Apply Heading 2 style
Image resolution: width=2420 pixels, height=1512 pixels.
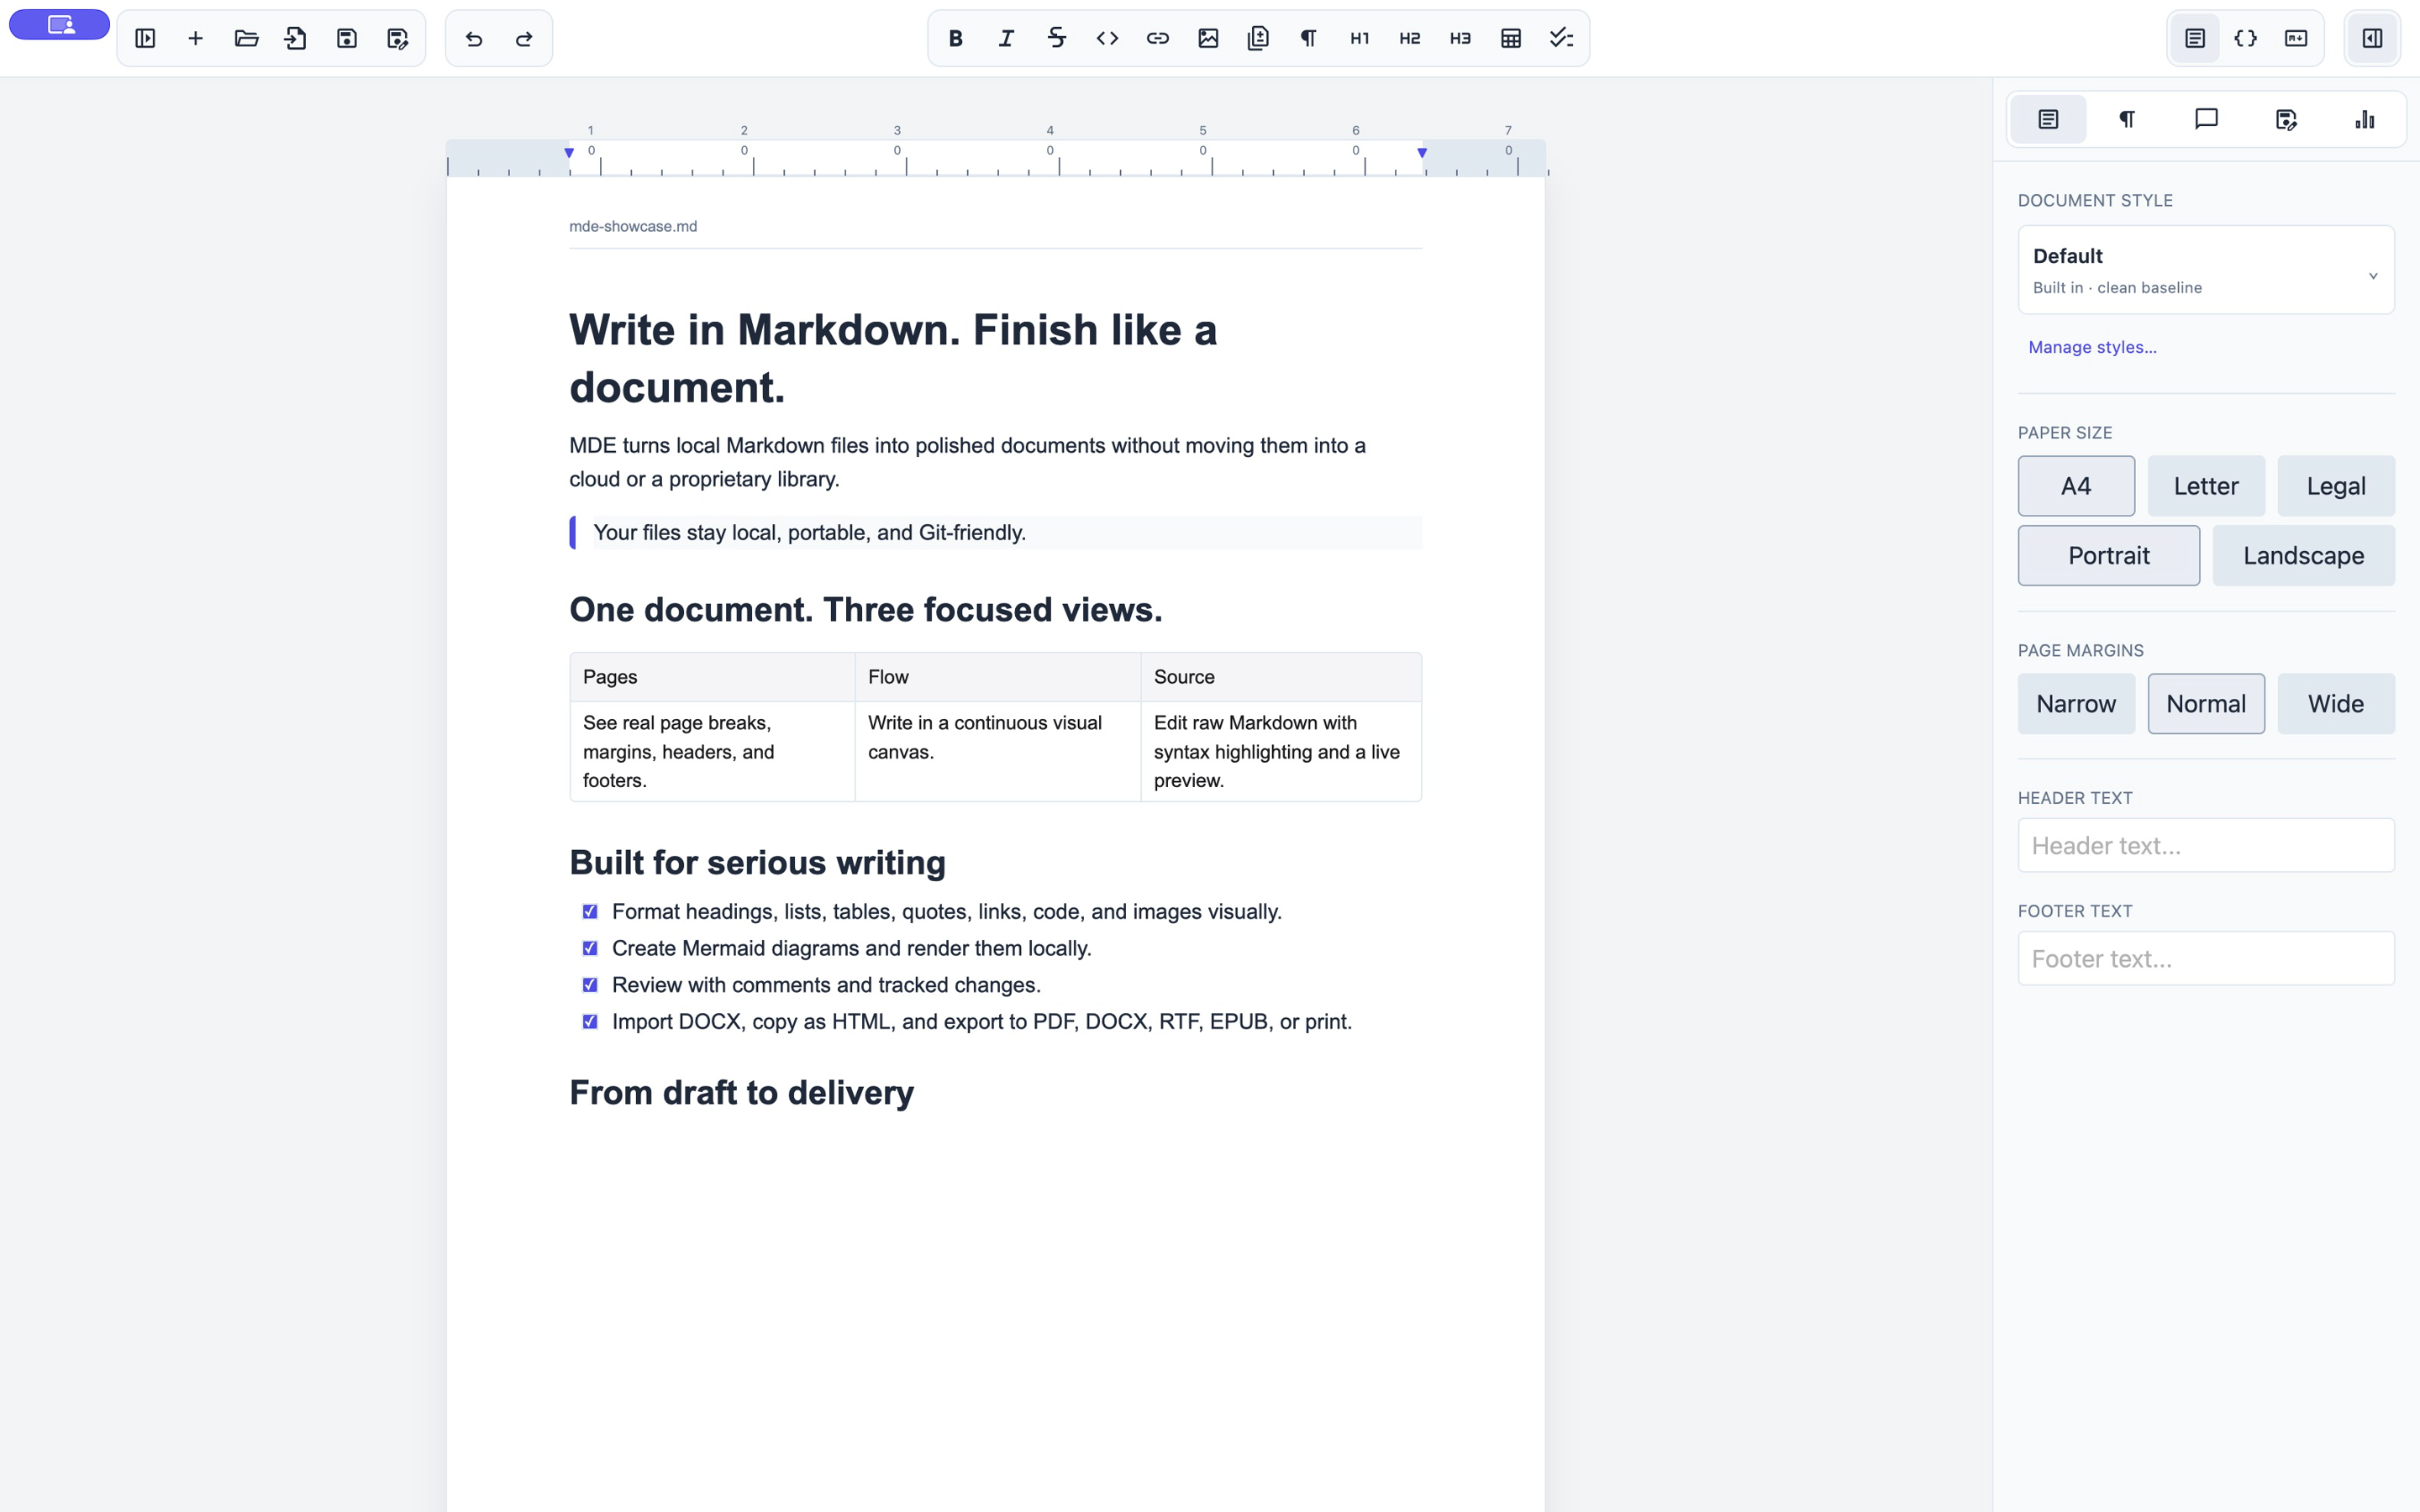[x=1410, y=38]
